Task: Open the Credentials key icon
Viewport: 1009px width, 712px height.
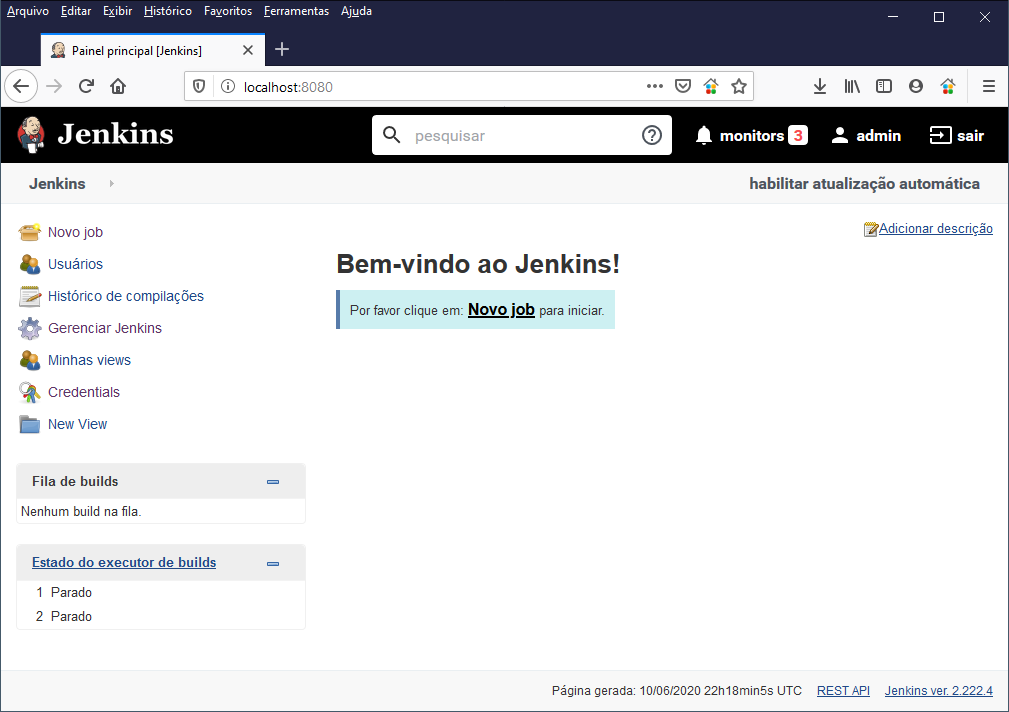Action: pyautogui.click(x=31, y=392)
